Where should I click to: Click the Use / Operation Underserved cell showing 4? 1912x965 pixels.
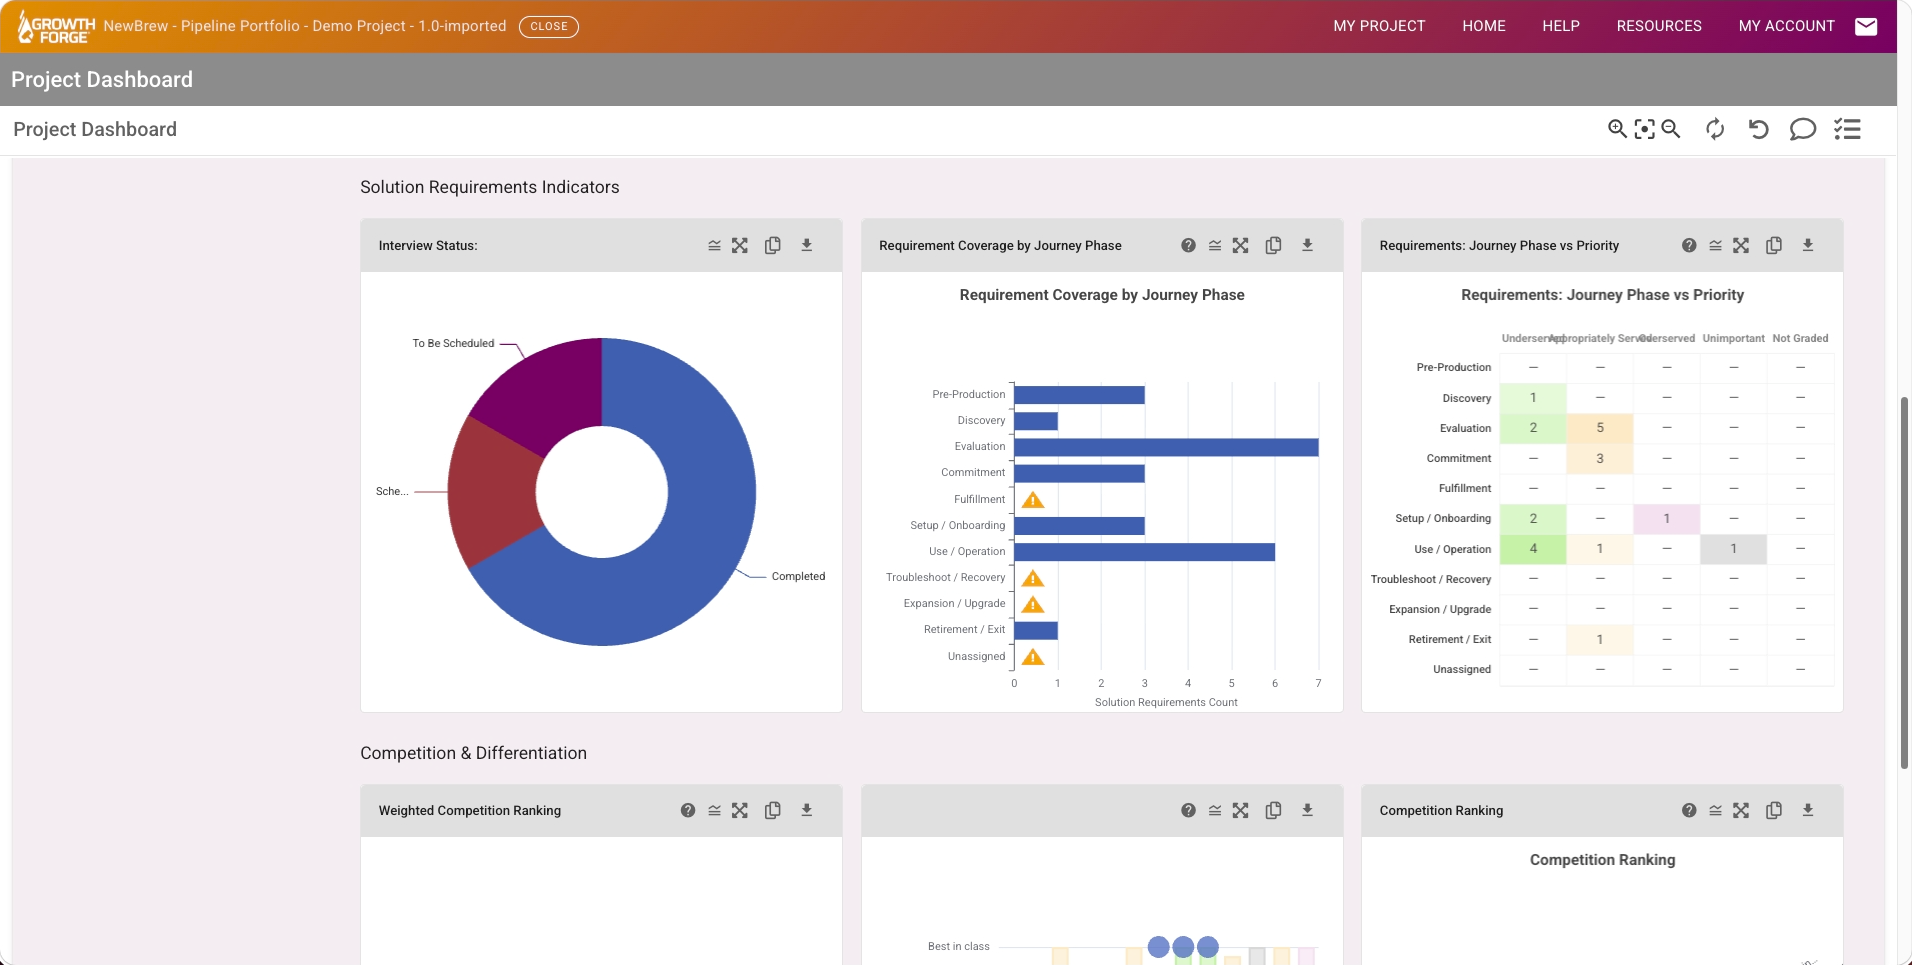(1533, 549)
